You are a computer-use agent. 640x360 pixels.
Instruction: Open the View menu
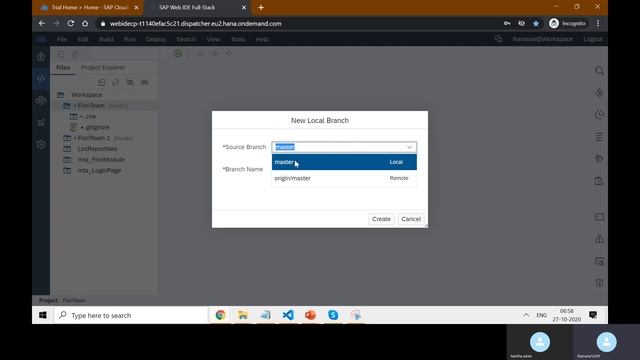[213, 39]
